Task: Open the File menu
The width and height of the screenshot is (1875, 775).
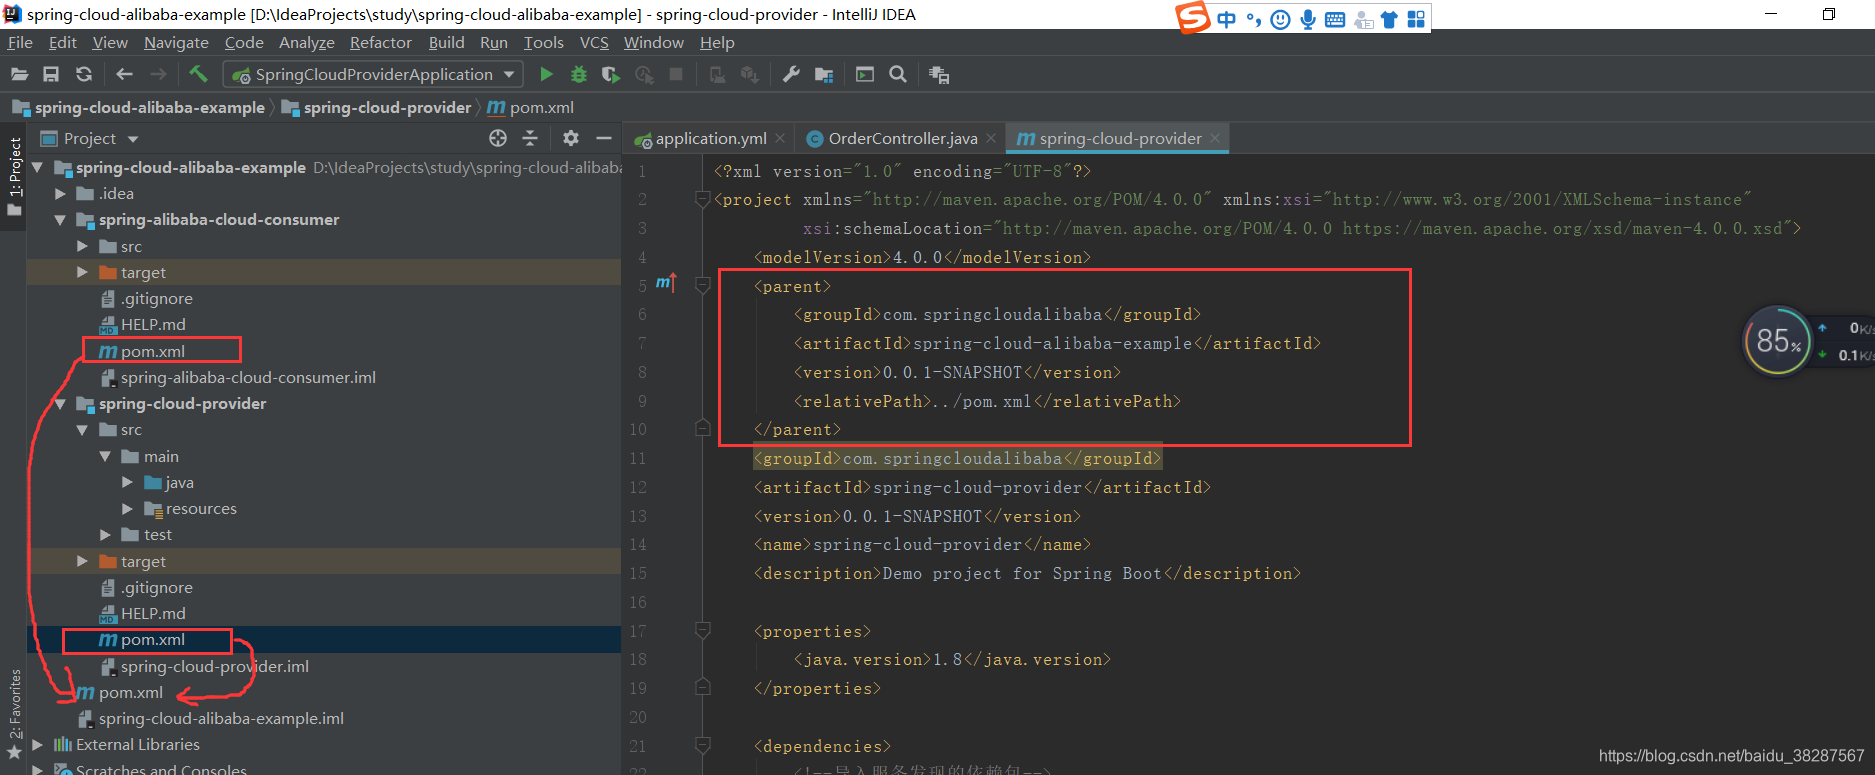Action: coord(20,42)
